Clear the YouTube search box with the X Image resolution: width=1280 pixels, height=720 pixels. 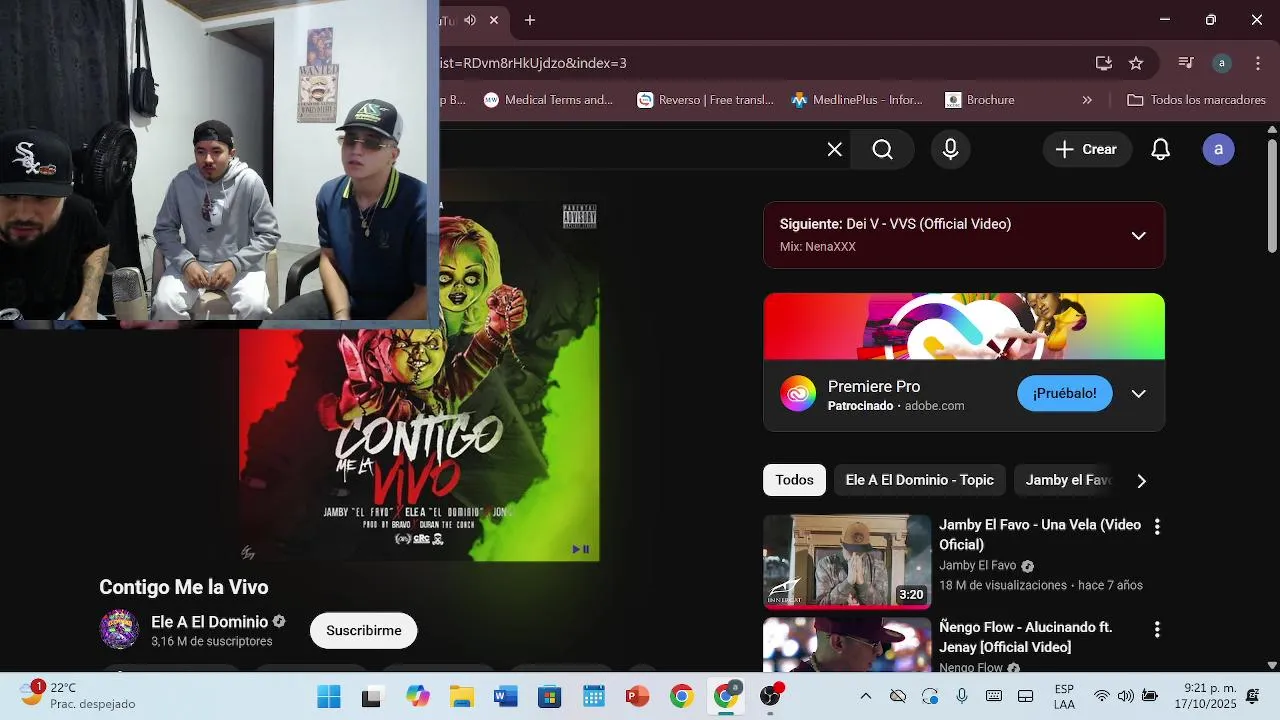(834, 149)
